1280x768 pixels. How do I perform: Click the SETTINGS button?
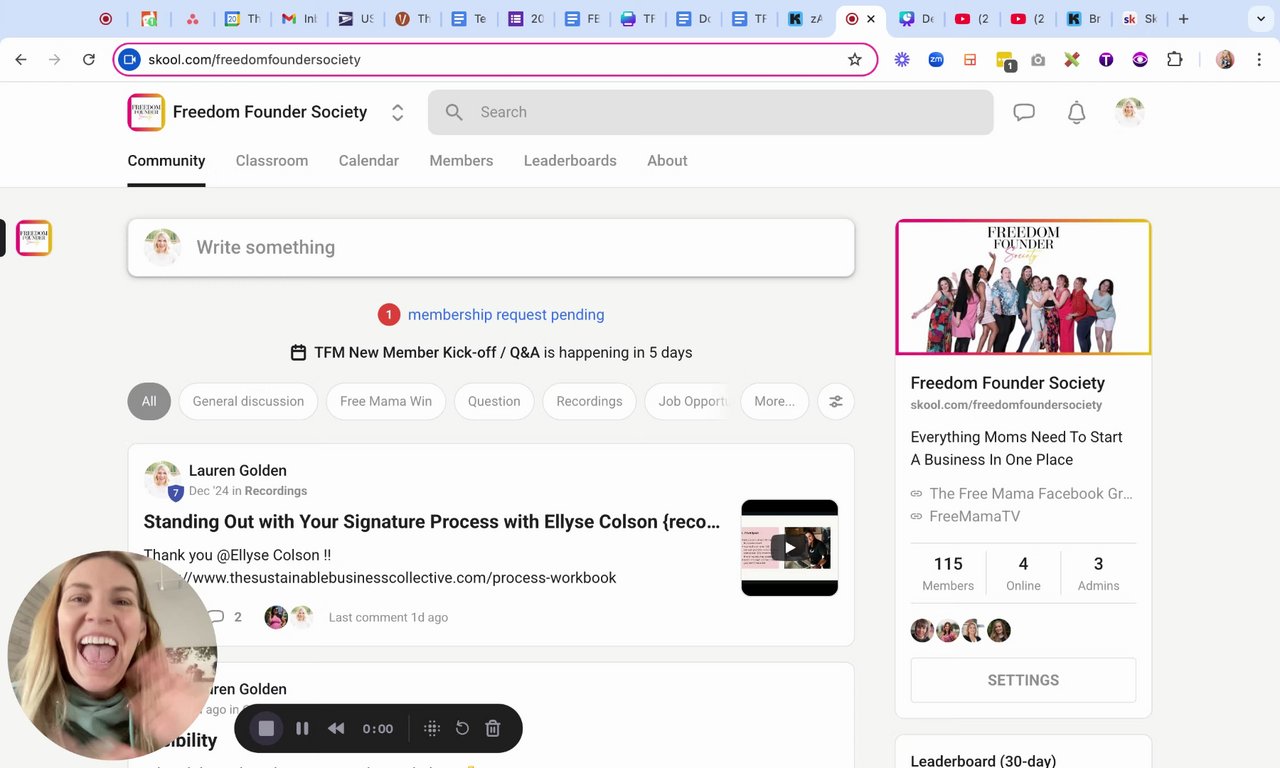pyautogui.click(x=1023, y=680)
